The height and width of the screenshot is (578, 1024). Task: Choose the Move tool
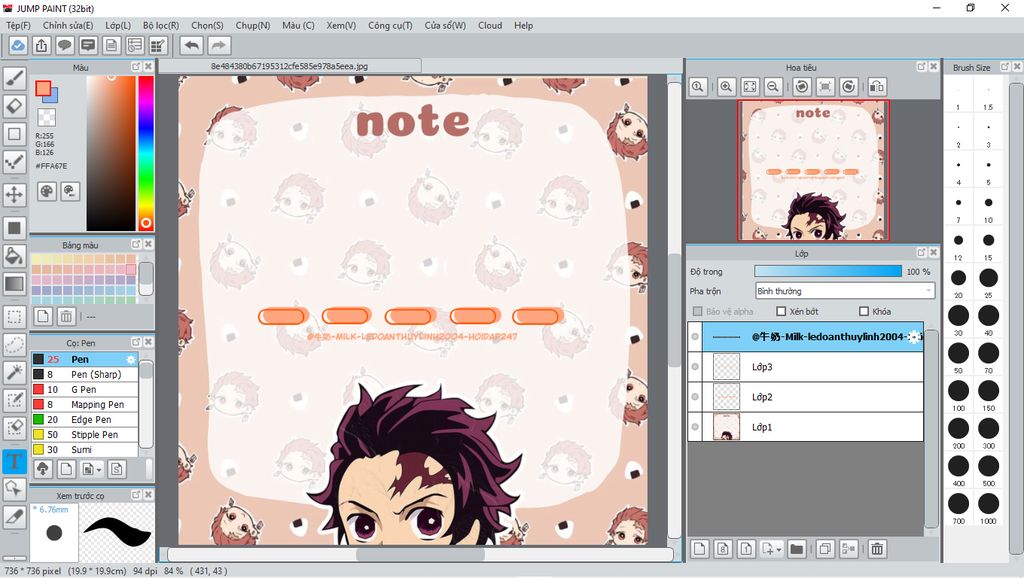(14, 194)
